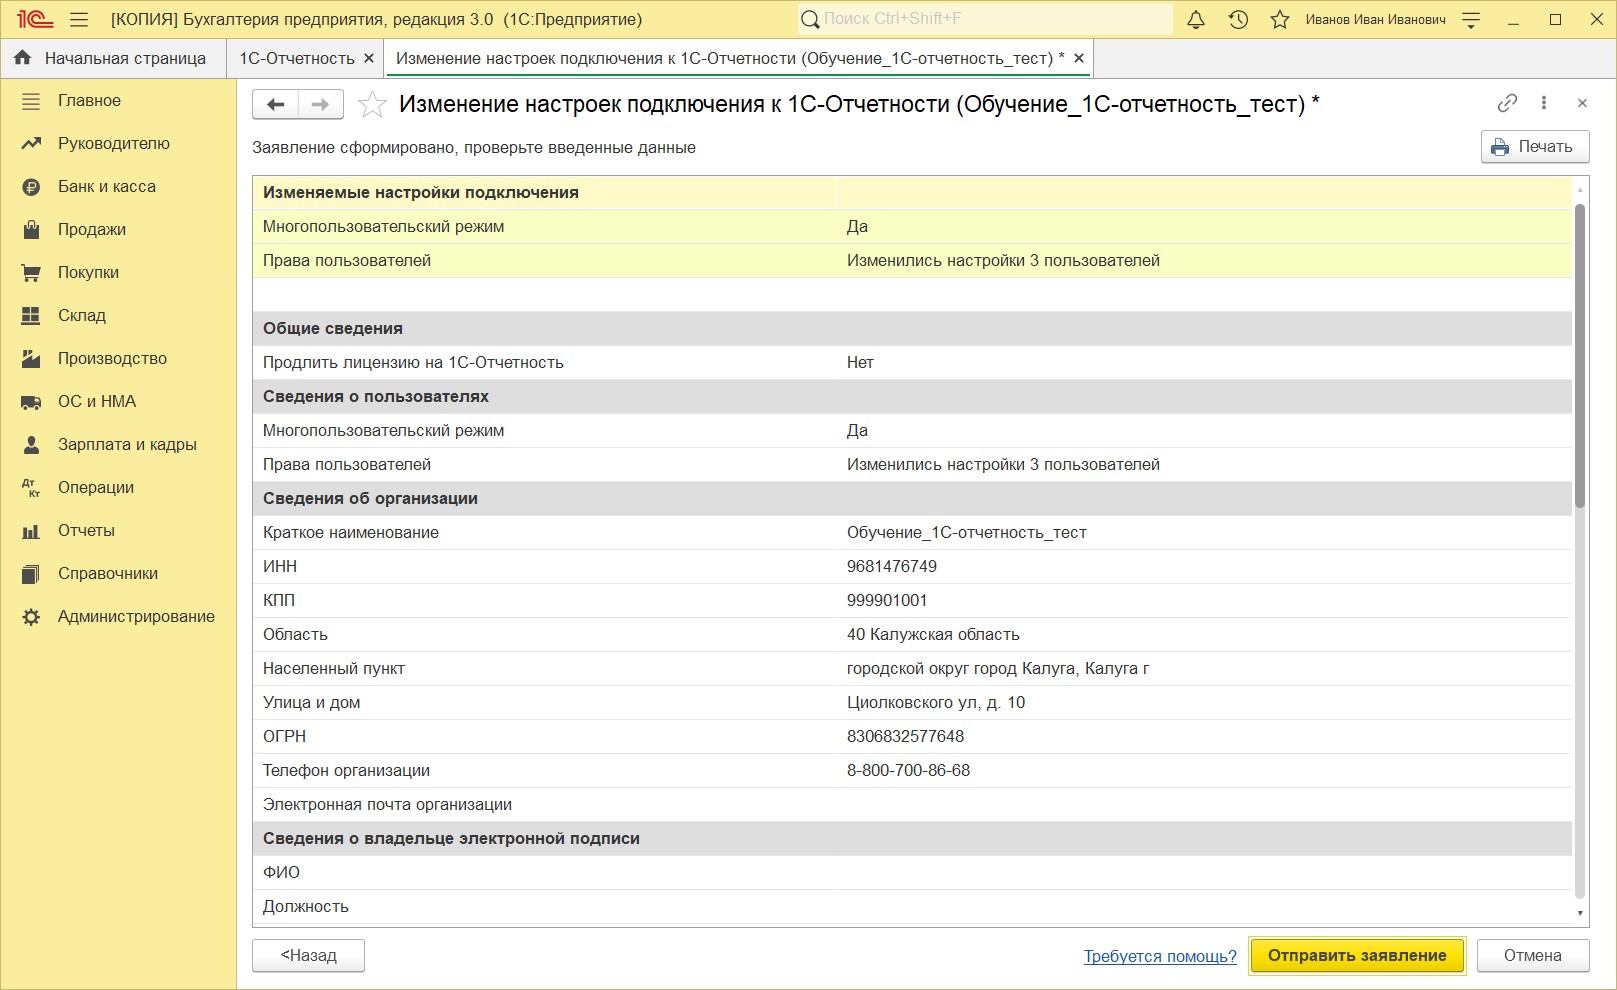Select the Должность row
This screenshot has height=990, width=1617.
pyautogui.click(x=912, y=907)
